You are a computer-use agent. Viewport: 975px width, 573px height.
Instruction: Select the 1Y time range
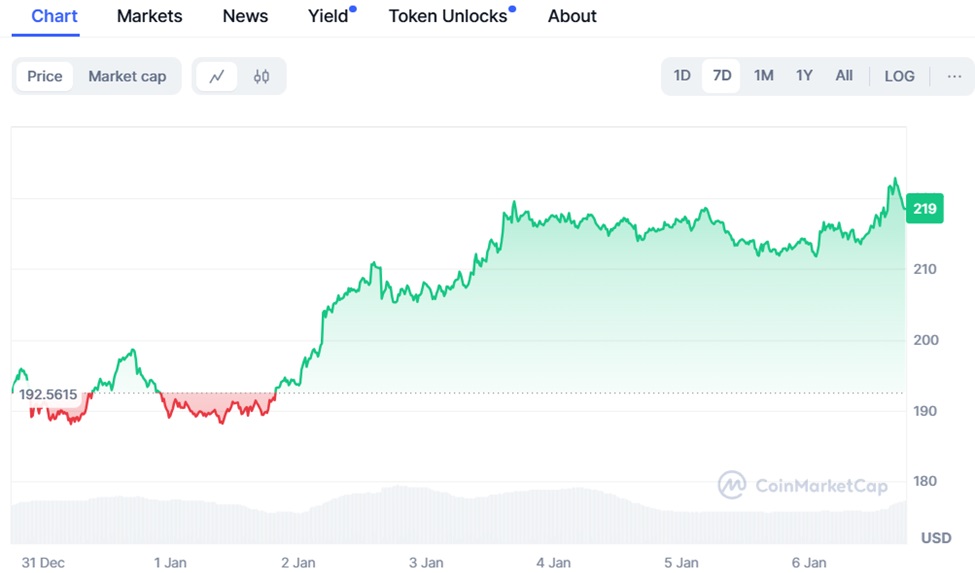804,76
